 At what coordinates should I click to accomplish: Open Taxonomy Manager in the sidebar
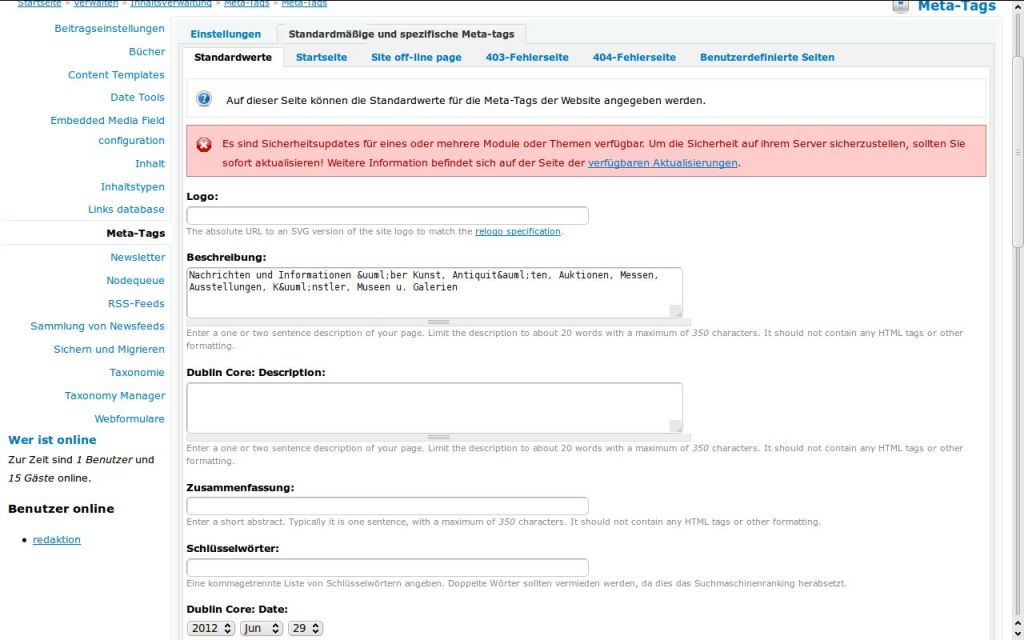tap(114, 396)
